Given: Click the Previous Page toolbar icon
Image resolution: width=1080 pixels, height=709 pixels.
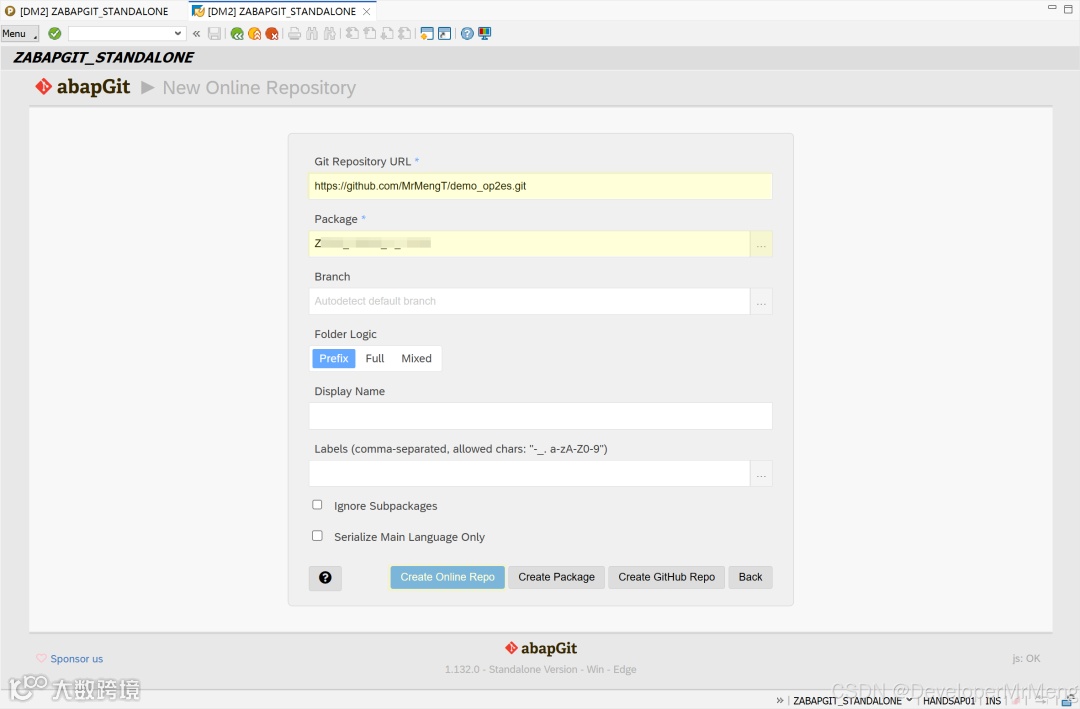Looking at the screenshot, I should pos(370,33).
